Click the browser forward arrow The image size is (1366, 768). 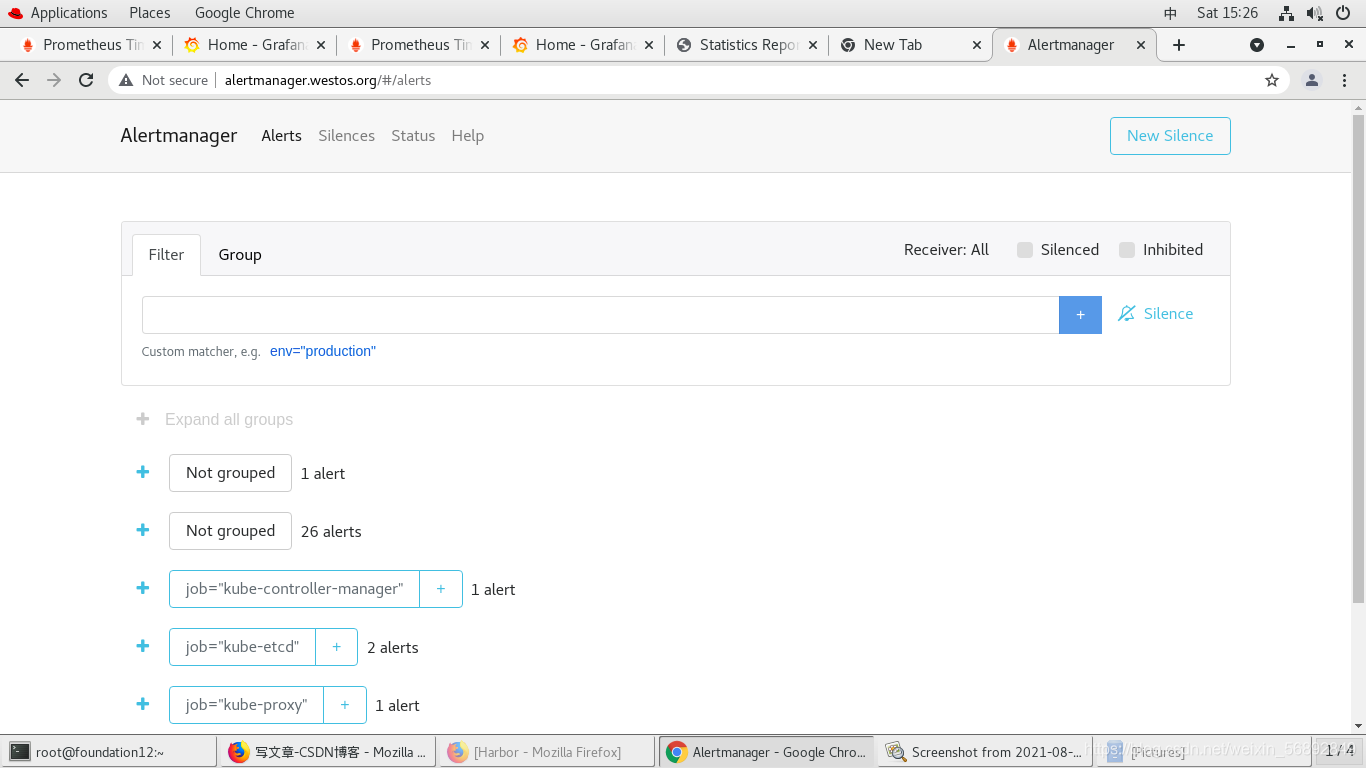click(54, 80)
